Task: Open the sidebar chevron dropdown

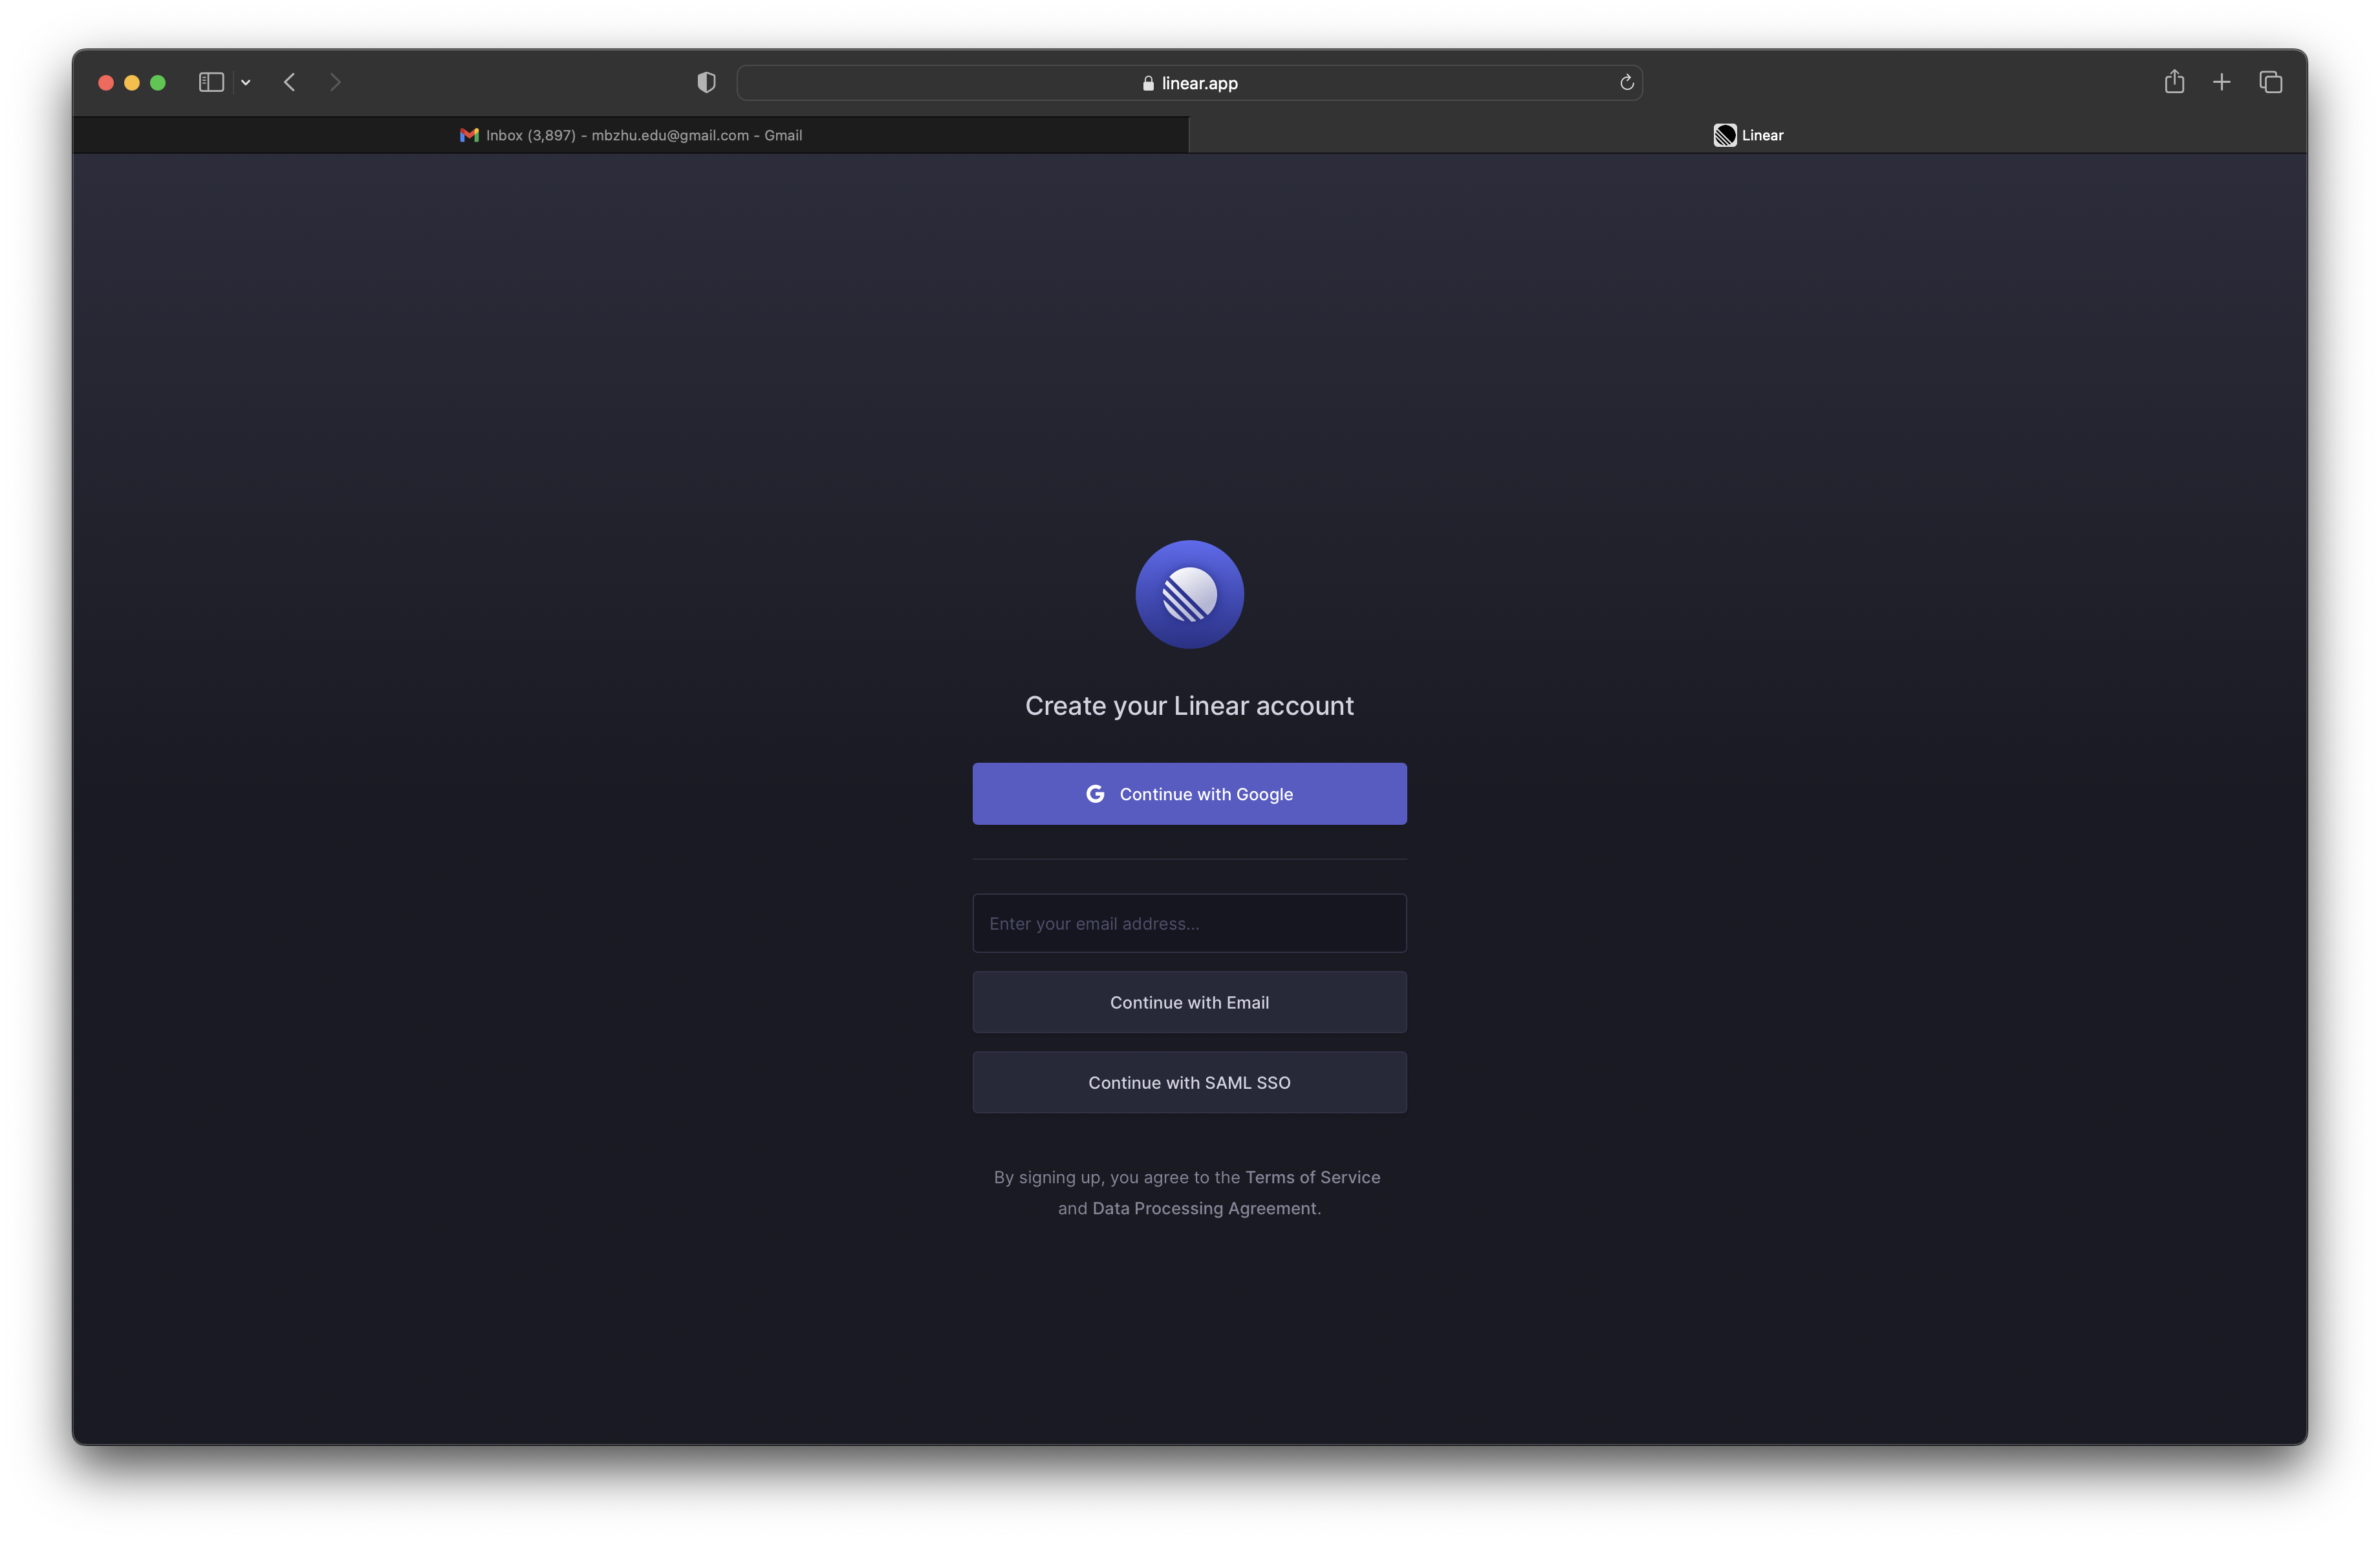Action: (246, 83)
